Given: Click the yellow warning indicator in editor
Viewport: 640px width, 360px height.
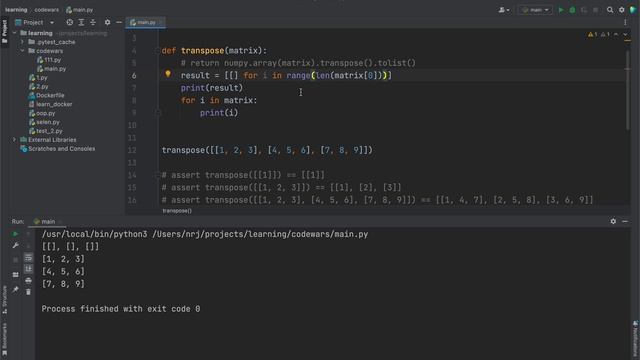Looking at the screenshot, I should [593, 35].
